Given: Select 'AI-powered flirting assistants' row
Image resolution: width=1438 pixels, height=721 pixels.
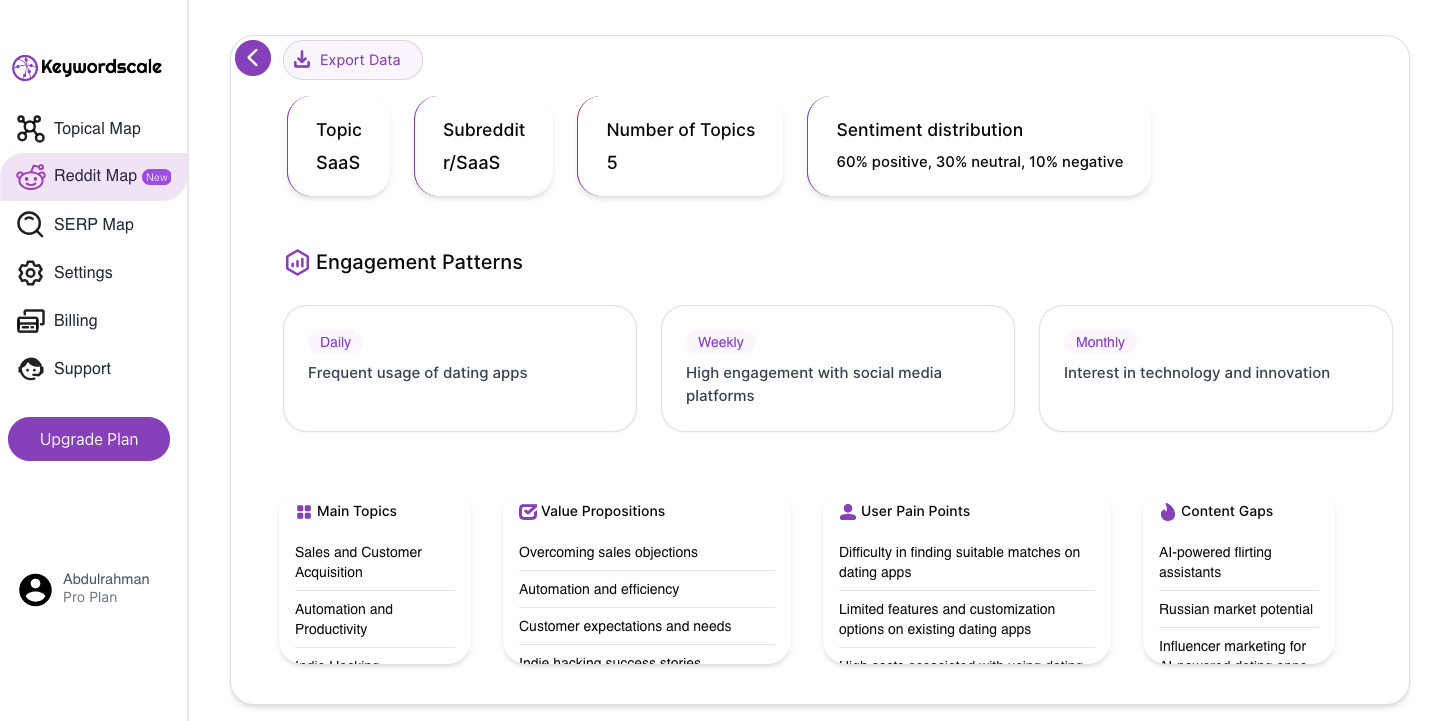Looking at the screenshot, I should click(x=1239, y=562).
